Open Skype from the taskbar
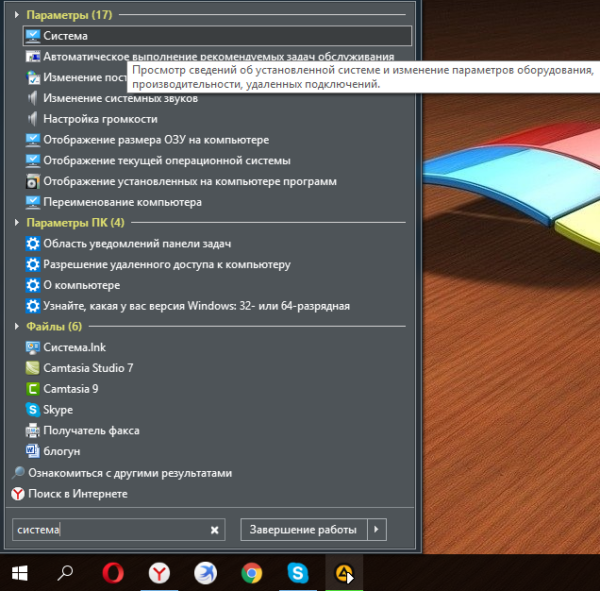This screenshot has height=591, width=600. pyautogui.click(x=298, y=573)
